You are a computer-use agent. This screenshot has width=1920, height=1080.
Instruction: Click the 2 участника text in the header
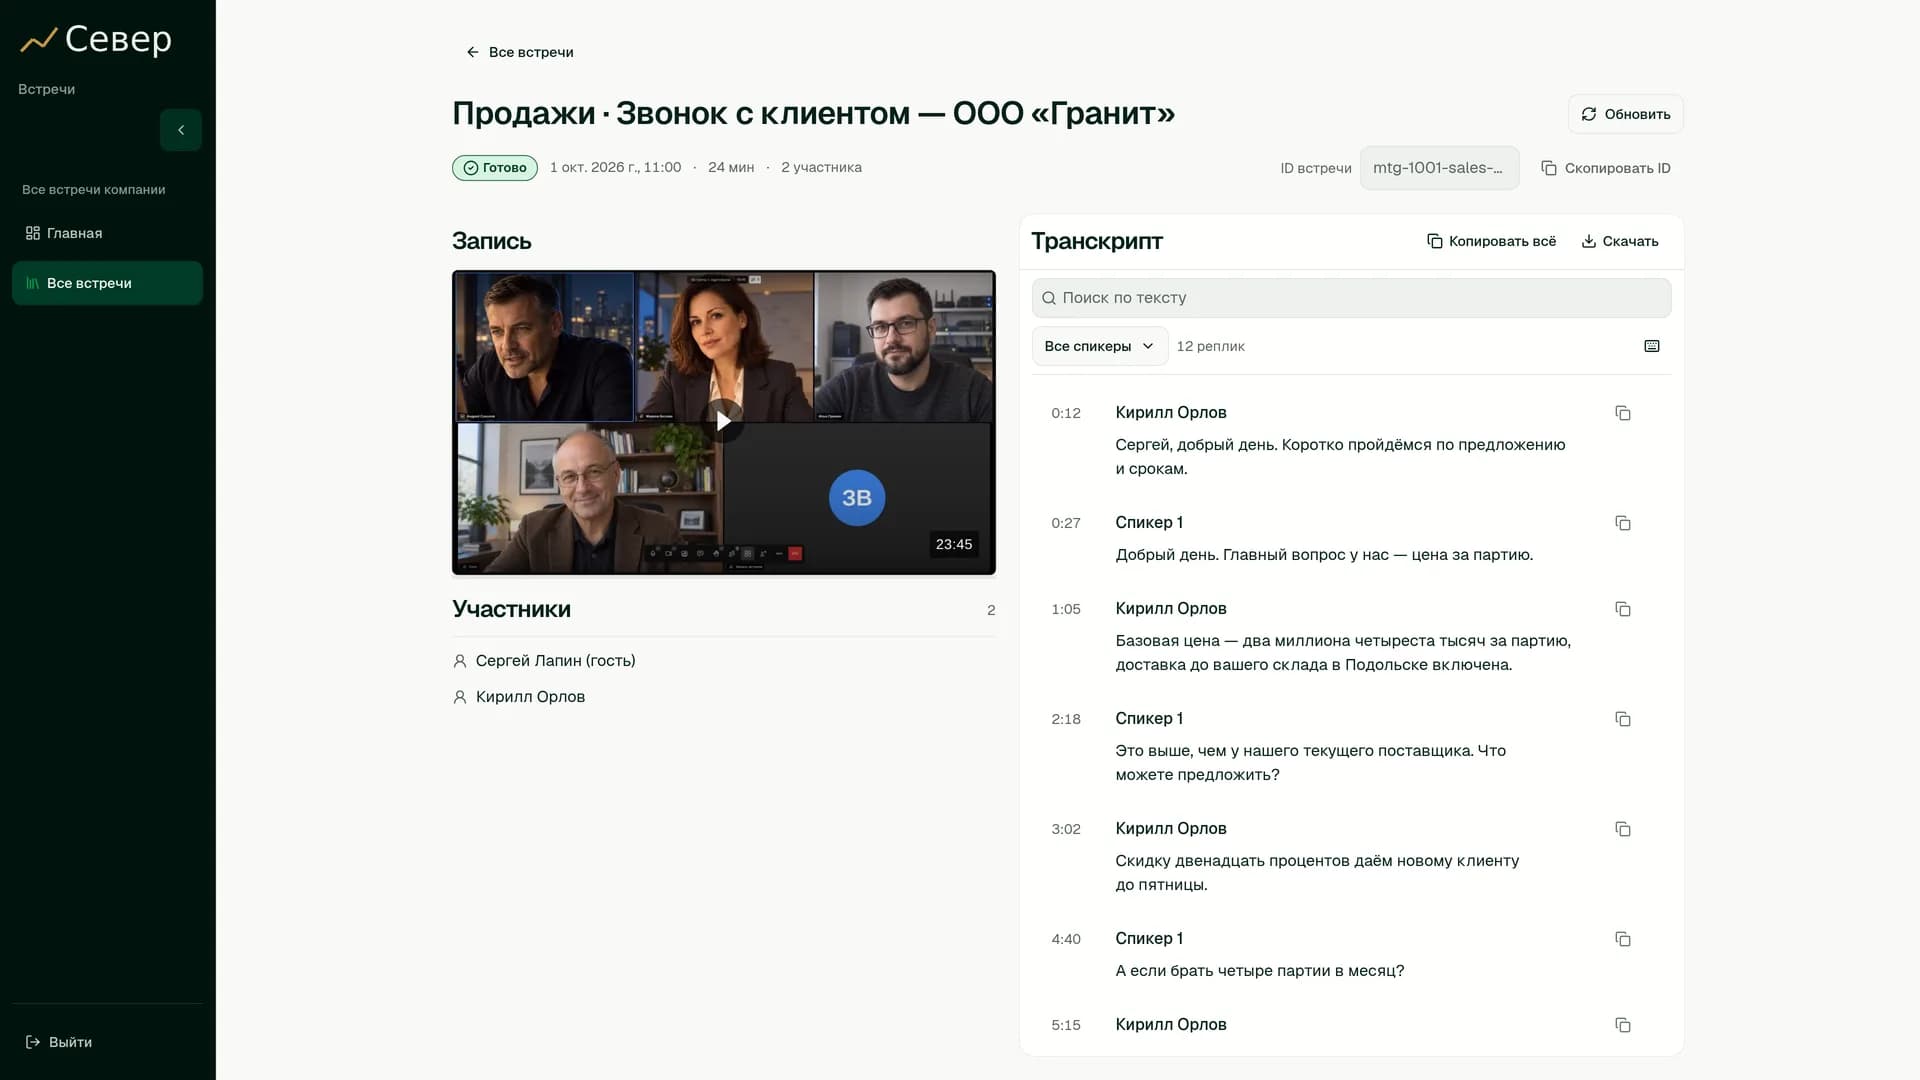(x=821, y=167)
